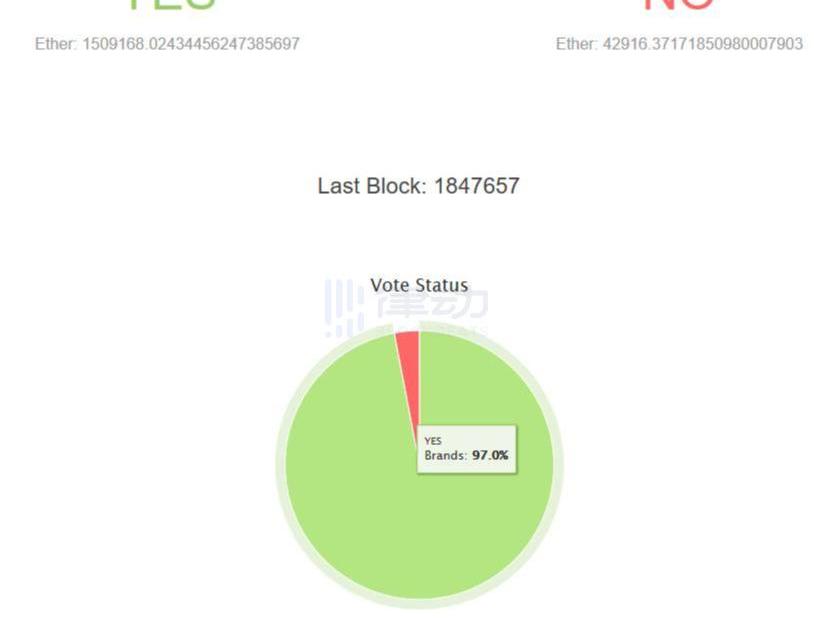Click the block number 1847657
The height and width of the screenshot is (618, 814).
pyautogui.click(x=477, y=186)
